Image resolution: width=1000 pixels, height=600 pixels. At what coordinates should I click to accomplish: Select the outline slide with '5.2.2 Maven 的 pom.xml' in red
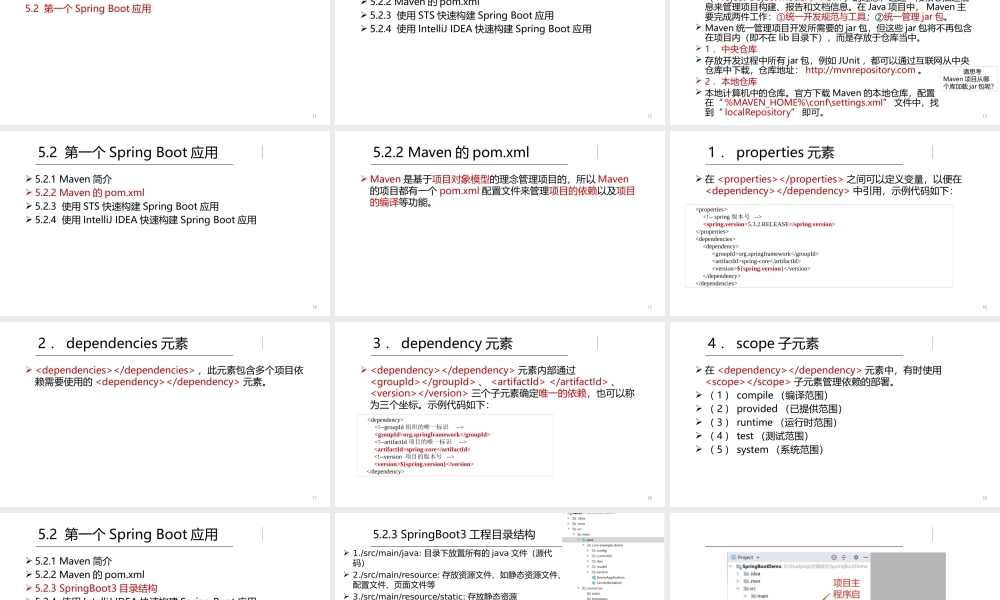click(x=165, y=223)
